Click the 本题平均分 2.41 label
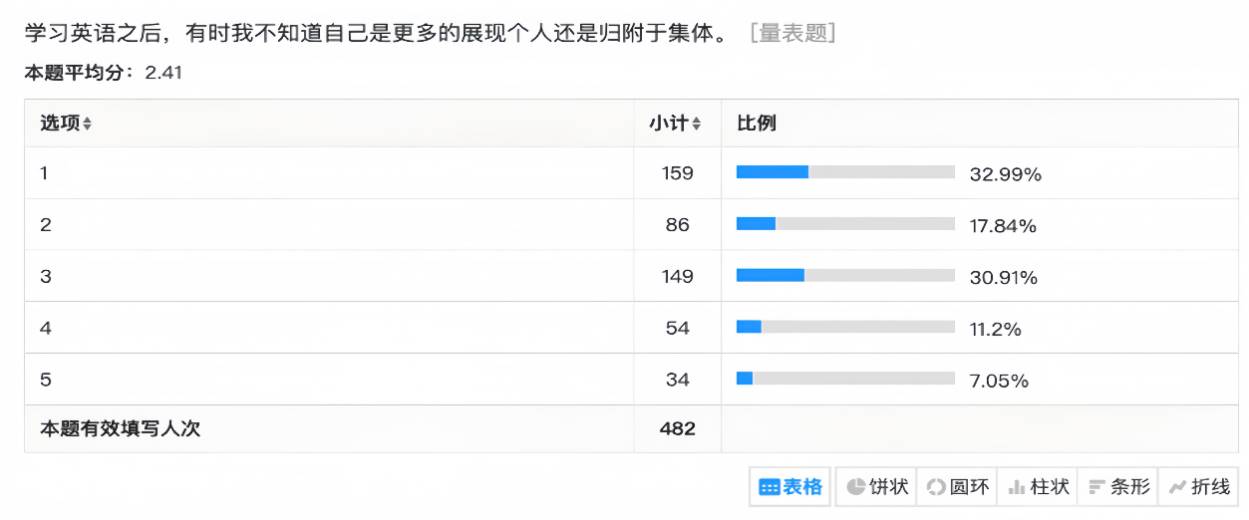The height and width of the screenshot is (520, 1249). point(103,73)
